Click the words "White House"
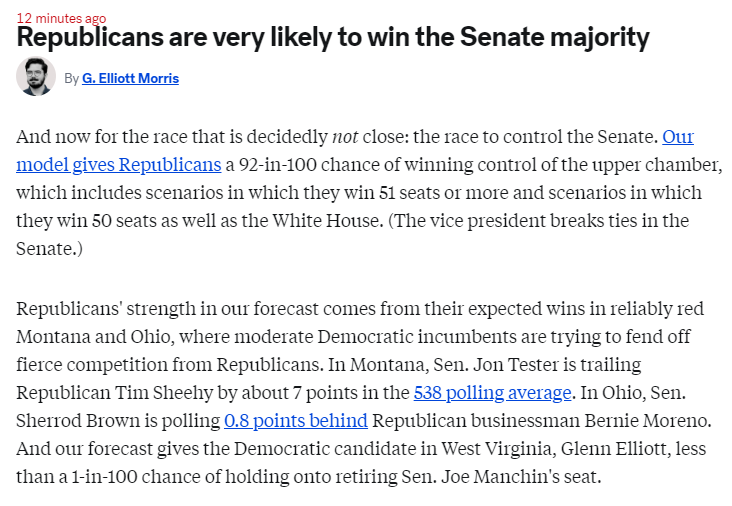 pos(326,220)
